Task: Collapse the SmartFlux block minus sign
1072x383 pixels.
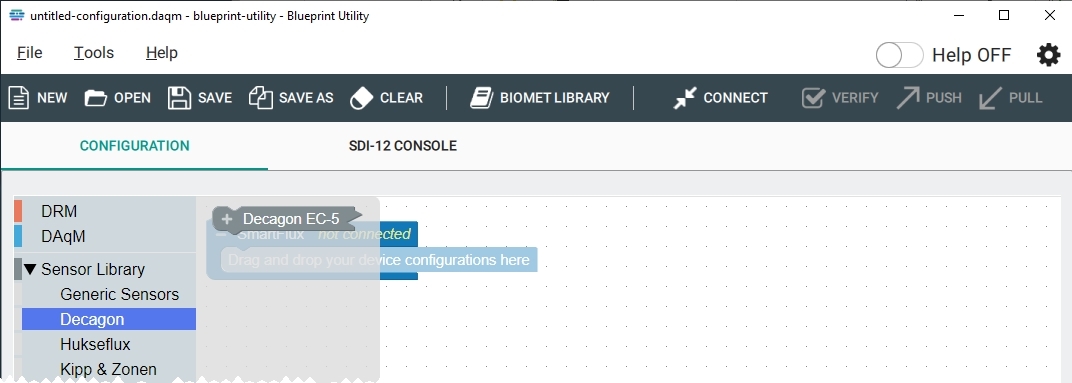Action: (x=222, y=234)
